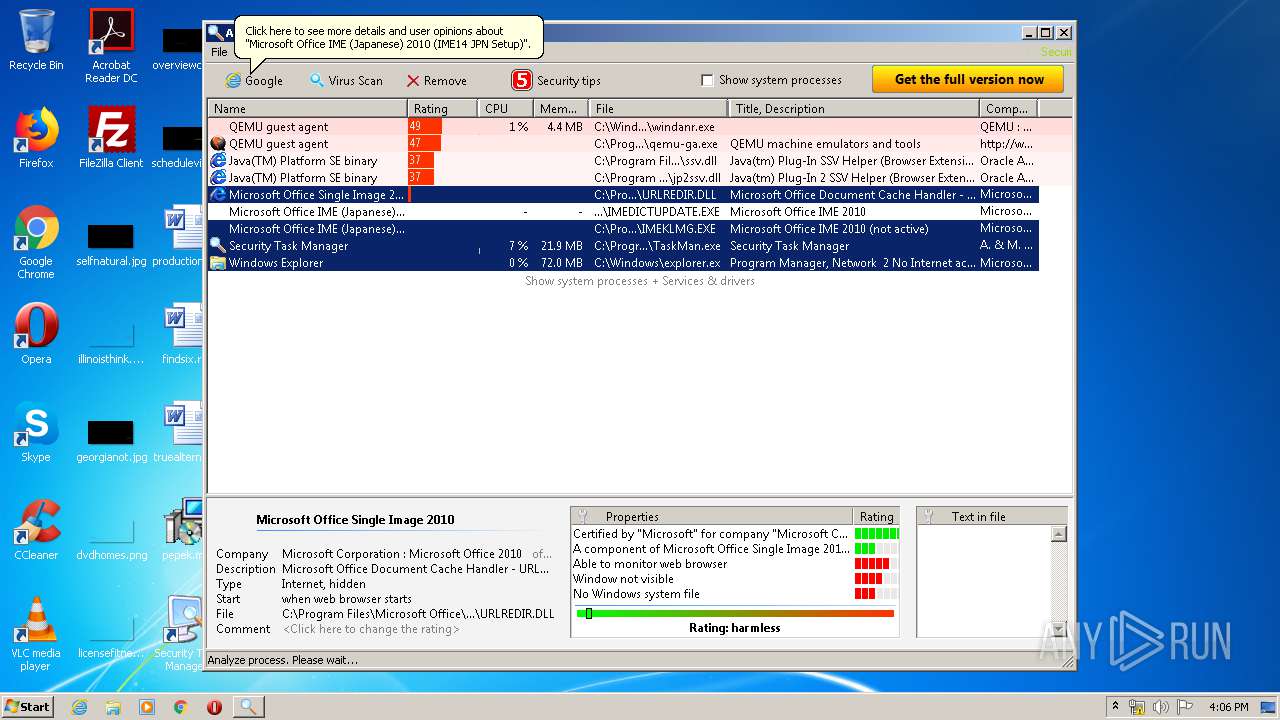Click the Java Platform SE binary ssv.dll icon

[x=218, y=161]
